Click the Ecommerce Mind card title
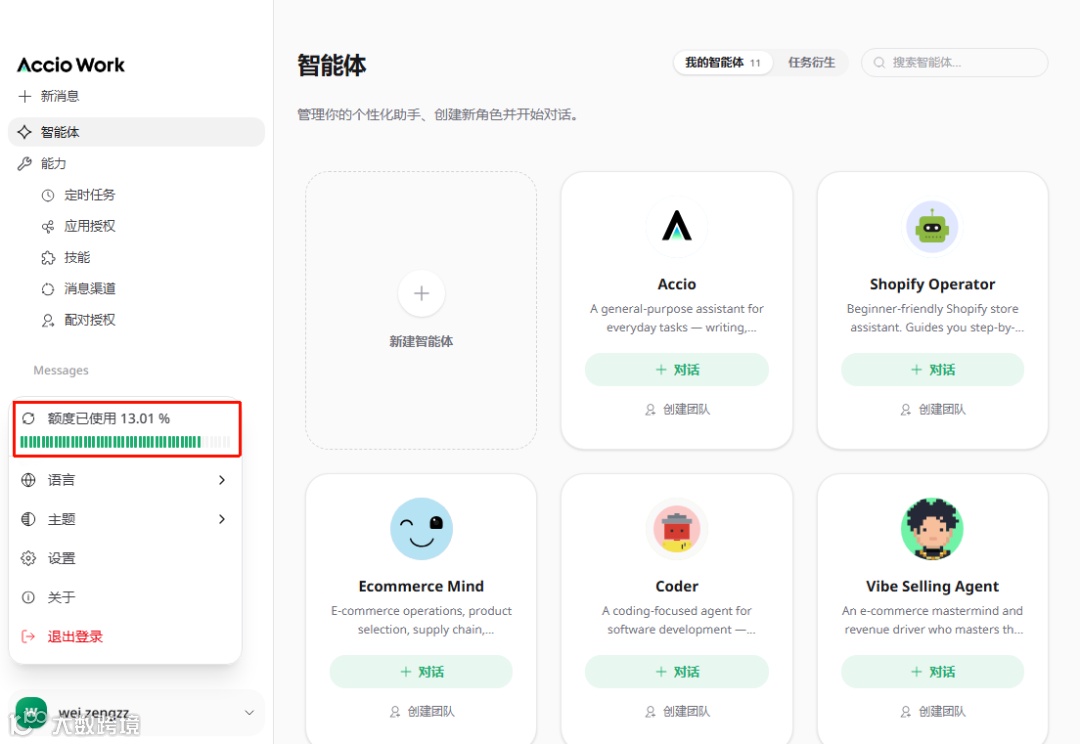This screenshot has width=1080, height=744. tap(422, 586)
